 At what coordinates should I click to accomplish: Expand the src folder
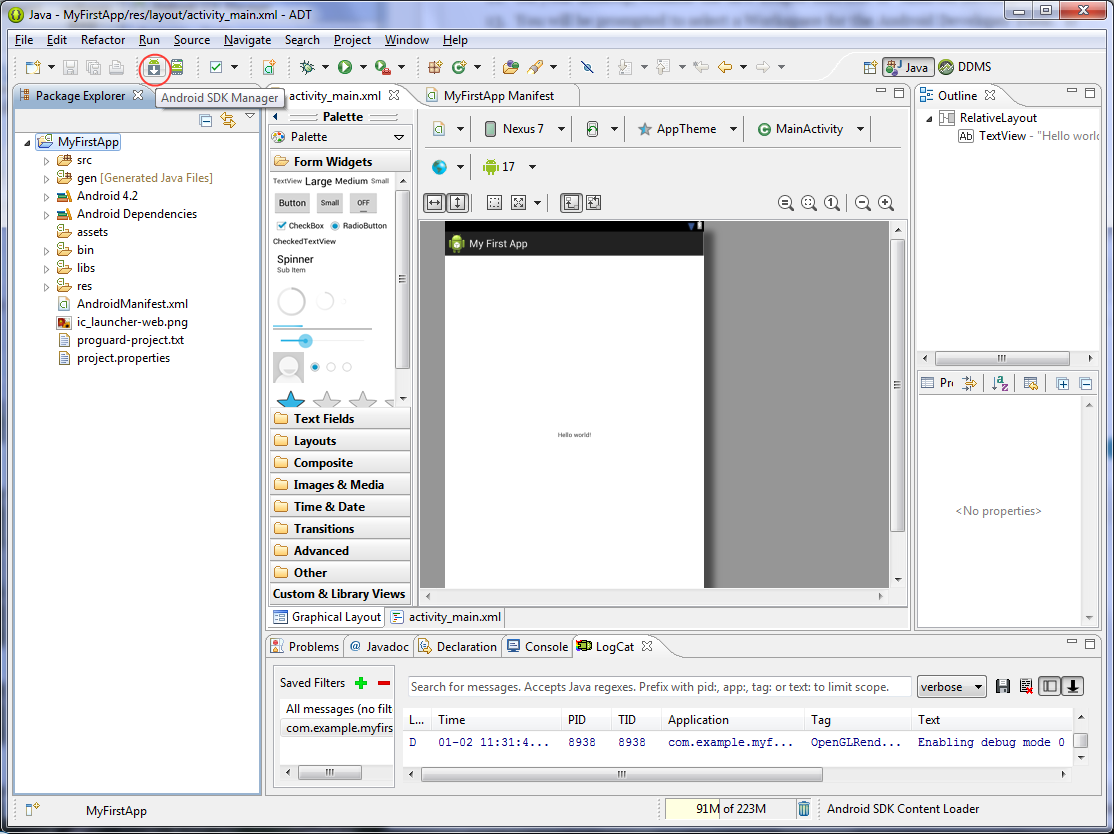tap(46, 161)
